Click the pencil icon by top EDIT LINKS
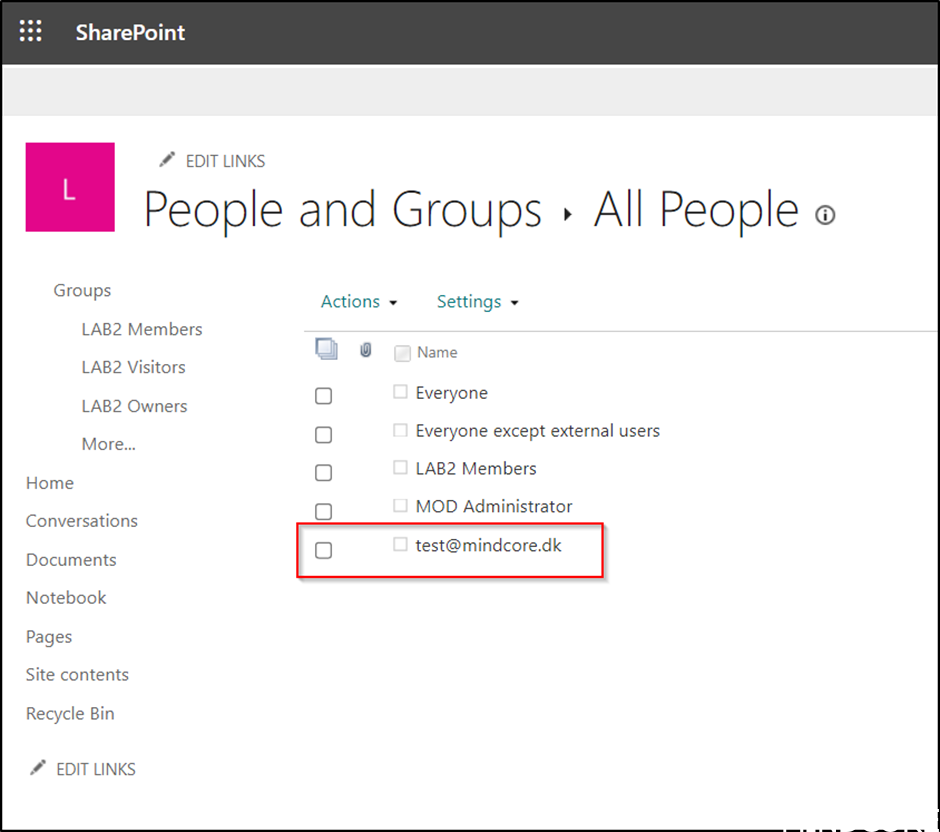 point(167,159)
